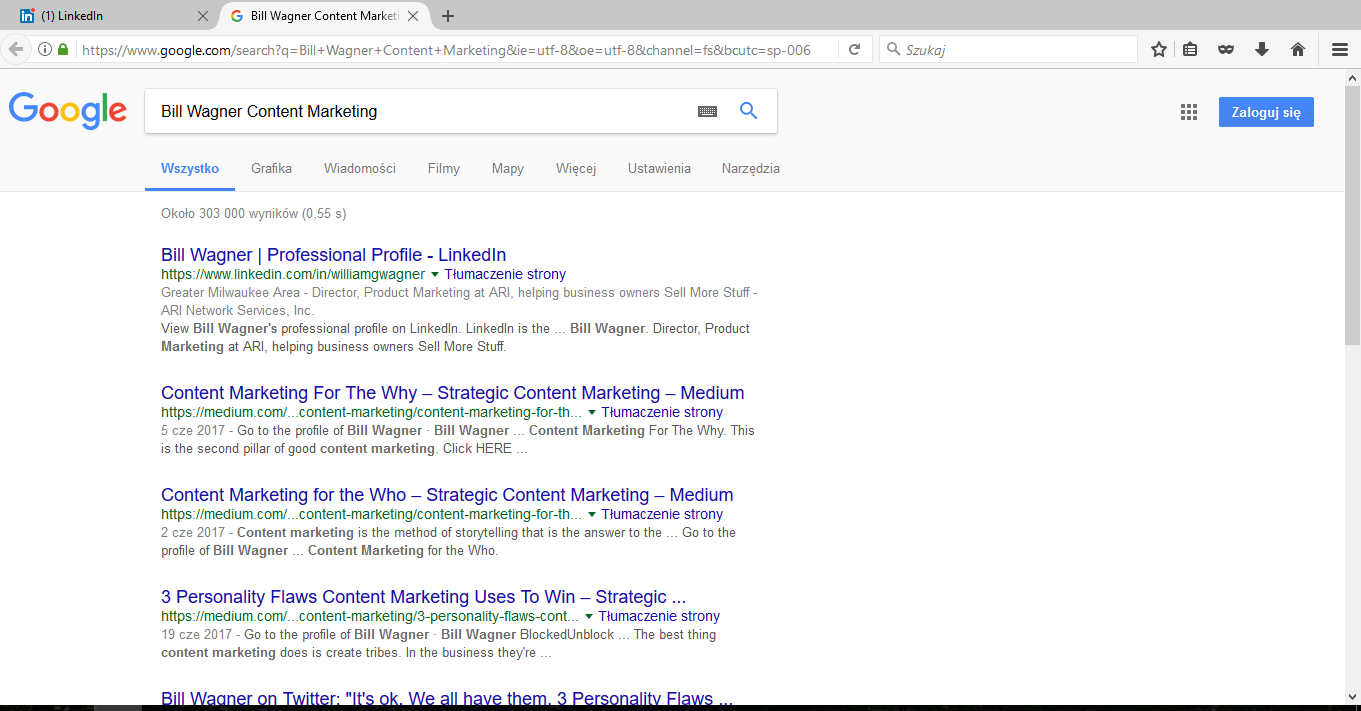Close the Bill Wagner Content Marketing tab
The height and width of the screenshot is (711, 1361).
click(413, 16)
